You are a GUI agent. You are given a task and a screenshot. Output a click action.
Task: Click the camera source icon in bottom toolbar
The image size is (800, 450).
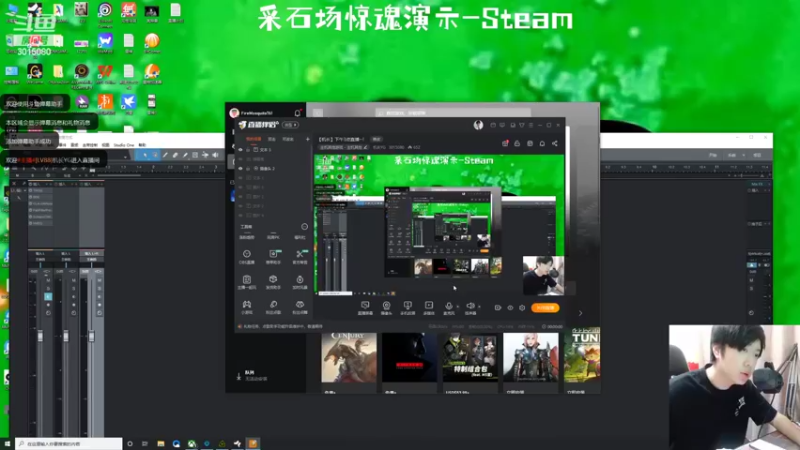(x=386, y=307)
